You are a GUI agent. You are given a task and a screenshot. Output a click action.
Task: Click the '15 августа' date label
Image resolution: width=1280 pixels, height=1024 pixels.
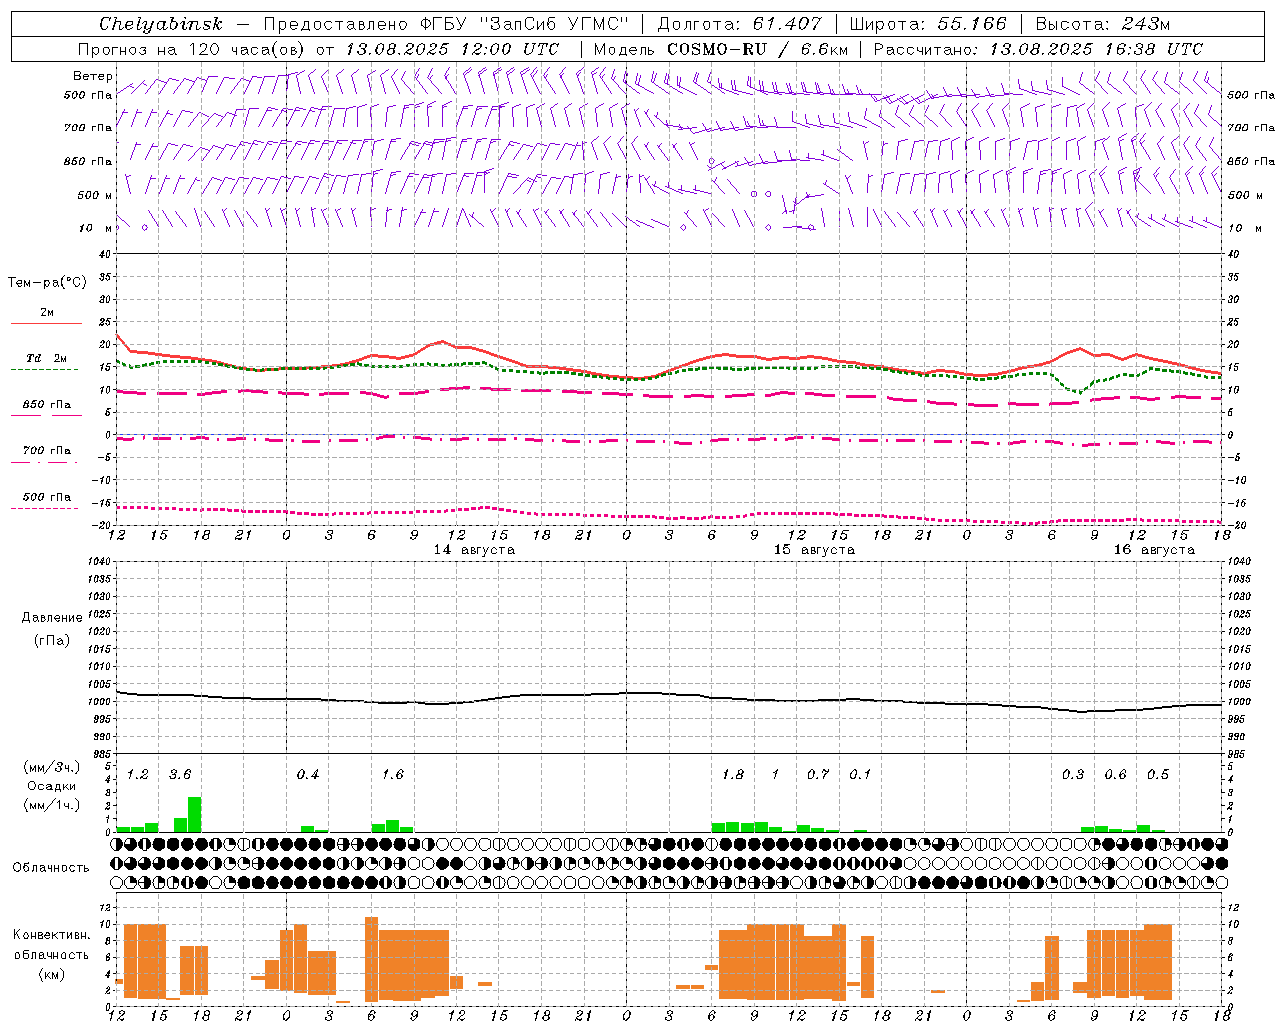click(814, 550)
